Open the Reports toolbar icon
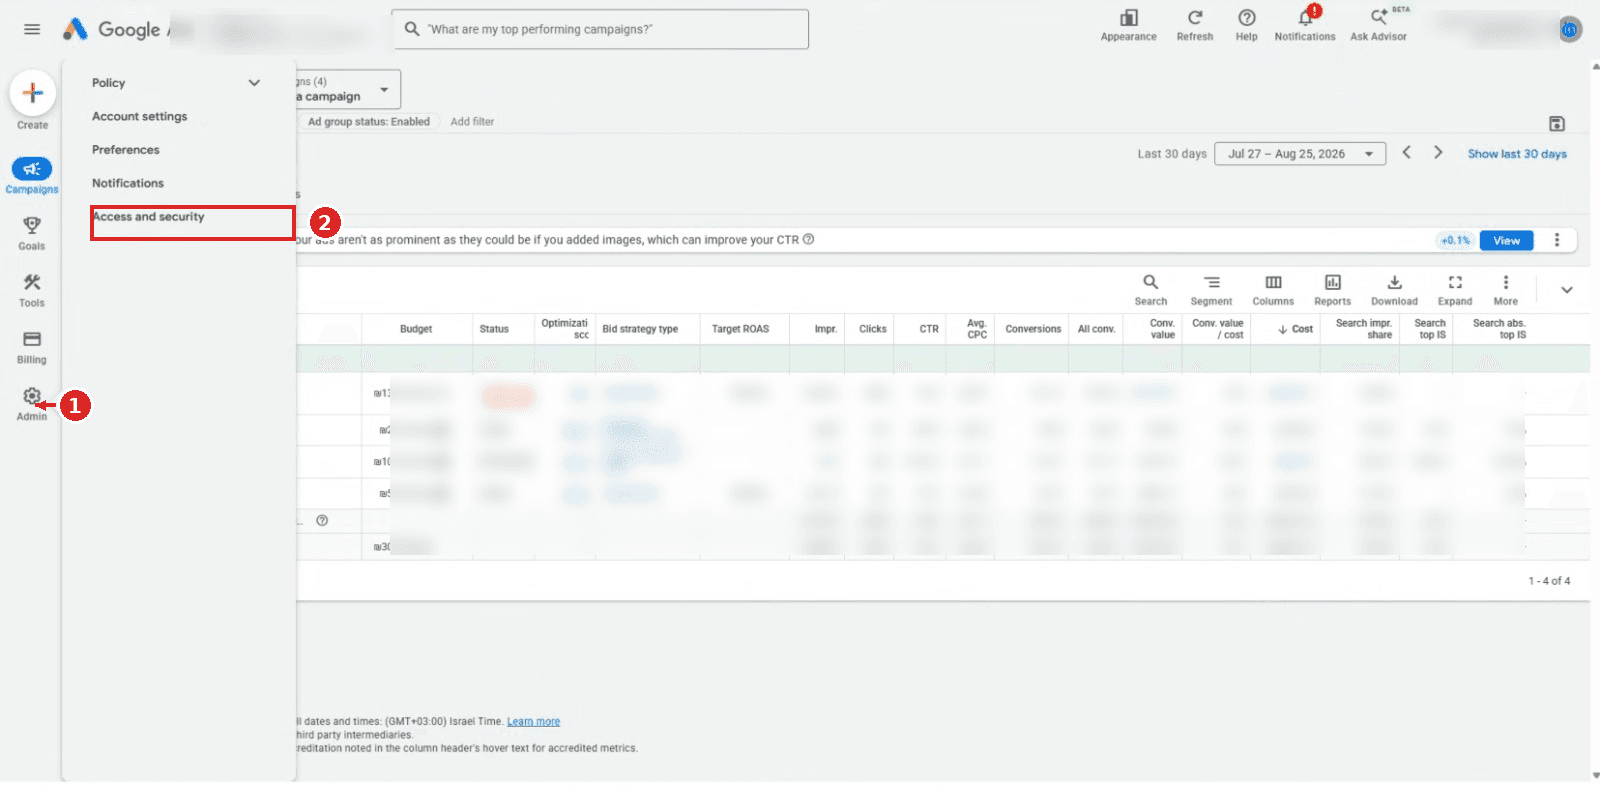The image size is (1600, 785). (1333, 282)
